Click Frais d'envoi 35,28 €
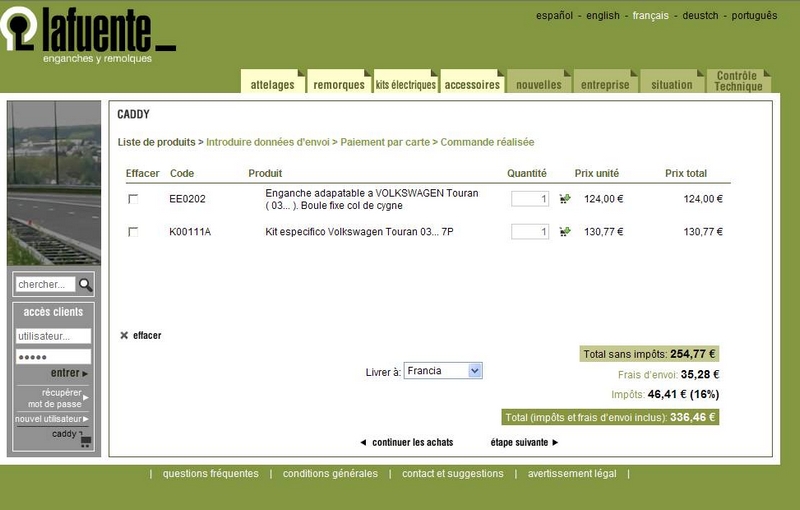This screenshot has width=800, height=510. coord(668,374)
